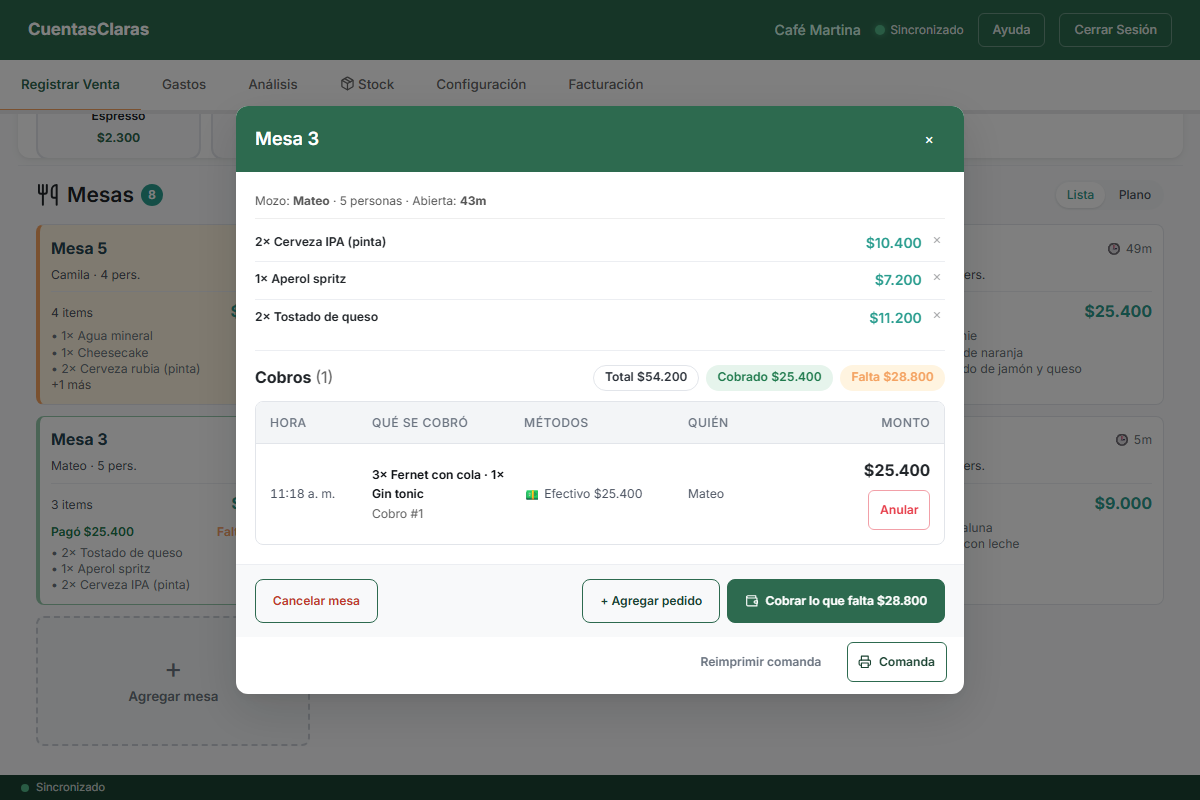
Task: Open the Ayuda button in header
Action: pyautogui.click(x=1011, y=30)
